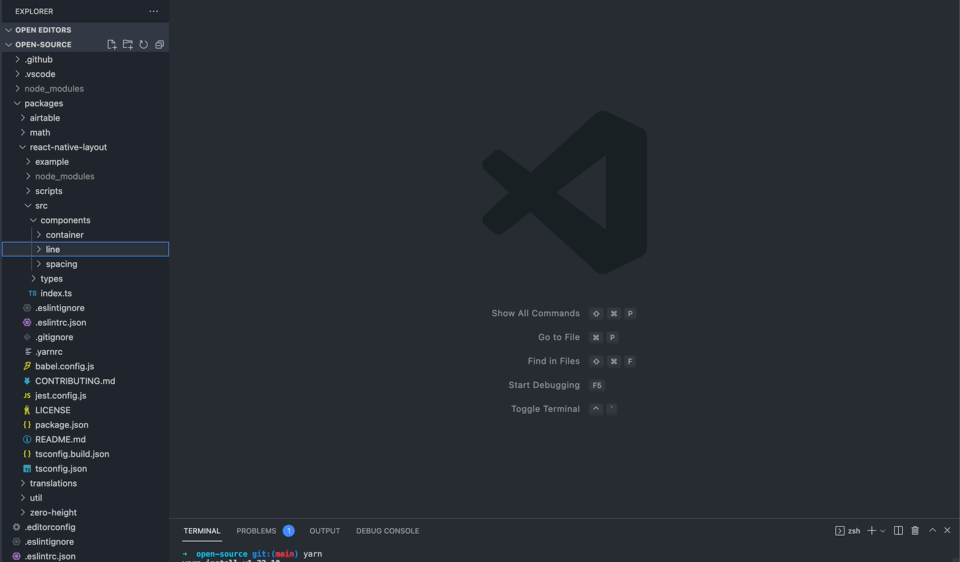The height and width of the screenshot is (562, 960).
Task: Refresh the explorer tree
Action: pyautogui.click(x=143, y=45)
